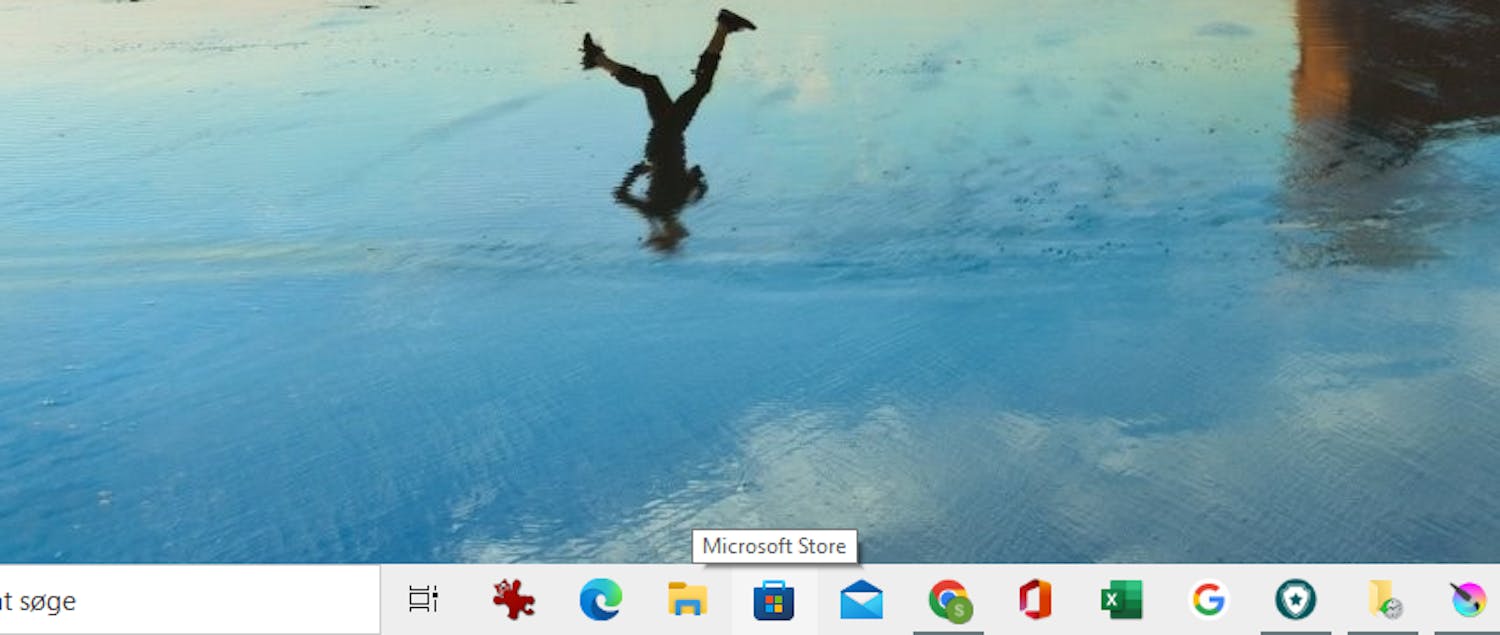The image size is (1500, 635).
Task: Launch Microsoft Edge from the taskbar
Action: point(600,600)
